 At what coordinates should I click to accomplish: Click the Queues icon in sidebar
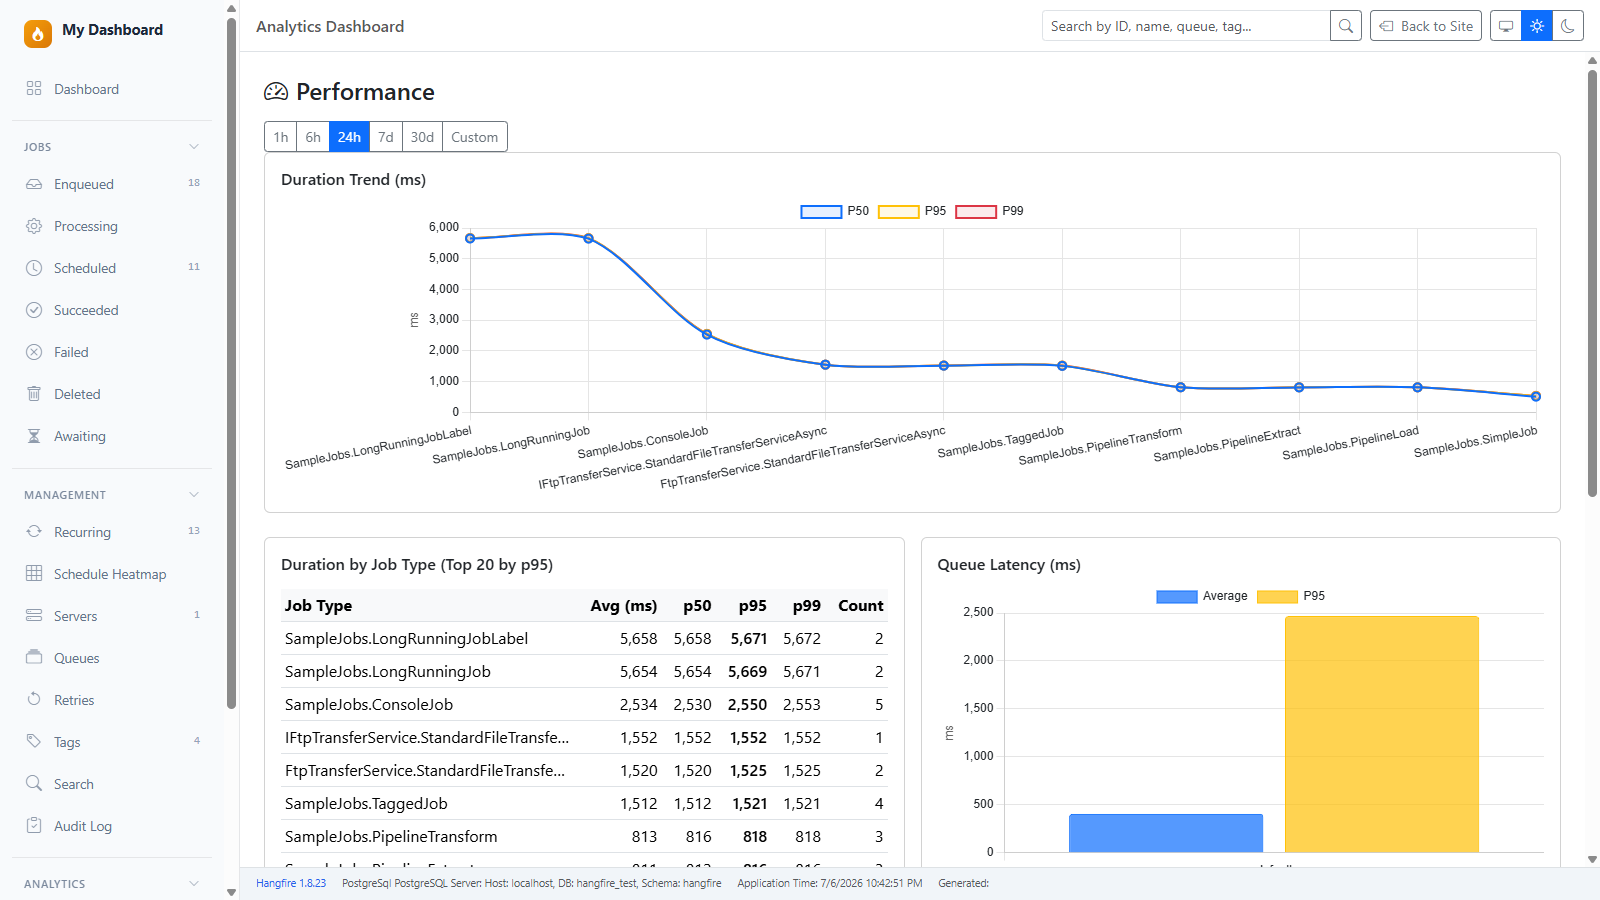tap(34, 658)
